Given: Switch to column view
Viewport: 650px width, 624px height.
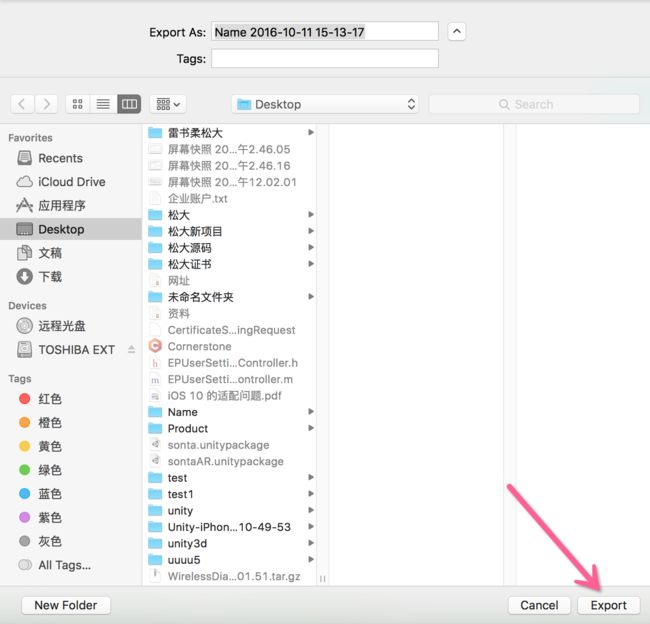Looking at the screenshot, I should coord(129,104).
